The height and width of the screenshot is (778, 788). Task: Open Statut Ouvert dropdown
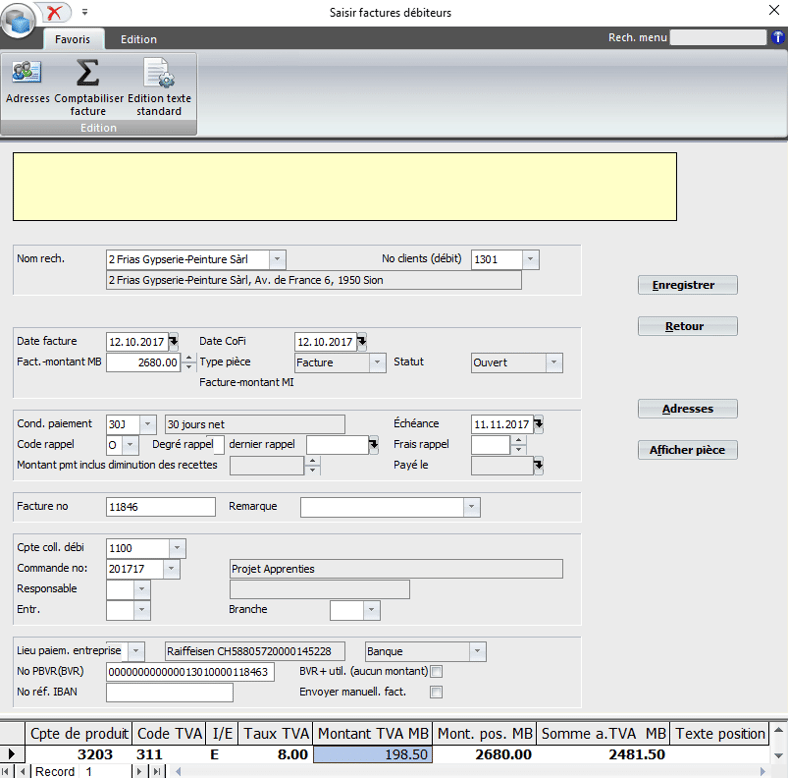(553, 362)
